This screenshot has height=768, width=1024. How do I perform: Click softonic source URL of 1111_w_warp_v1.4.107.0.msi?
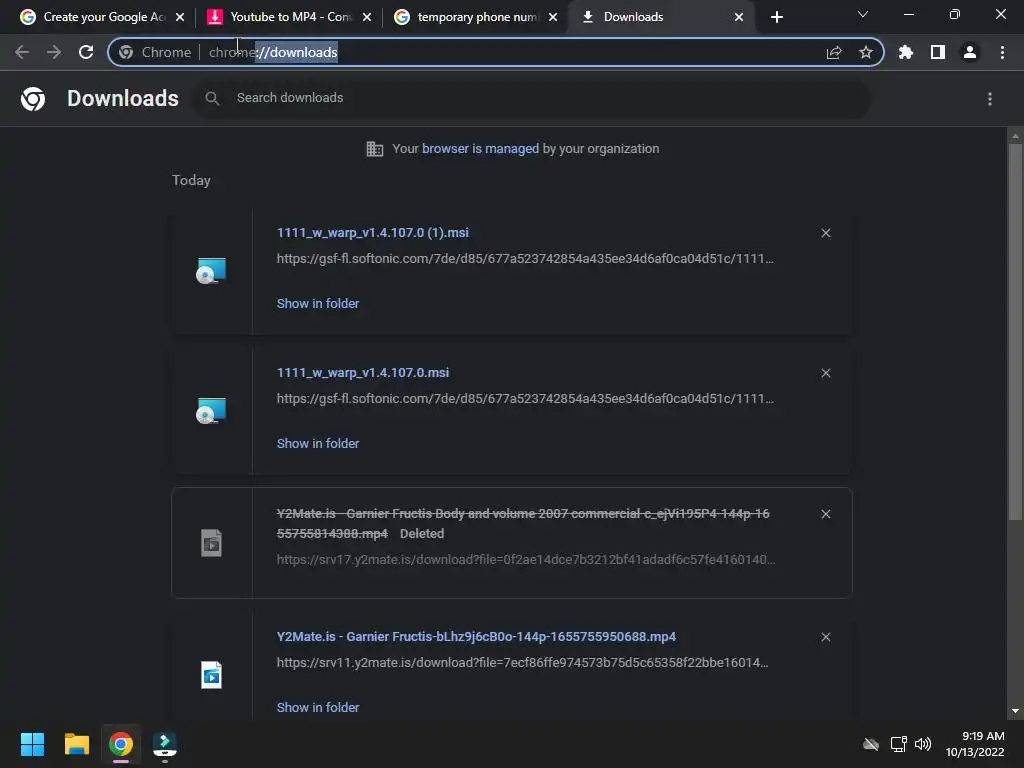(525, 398)
